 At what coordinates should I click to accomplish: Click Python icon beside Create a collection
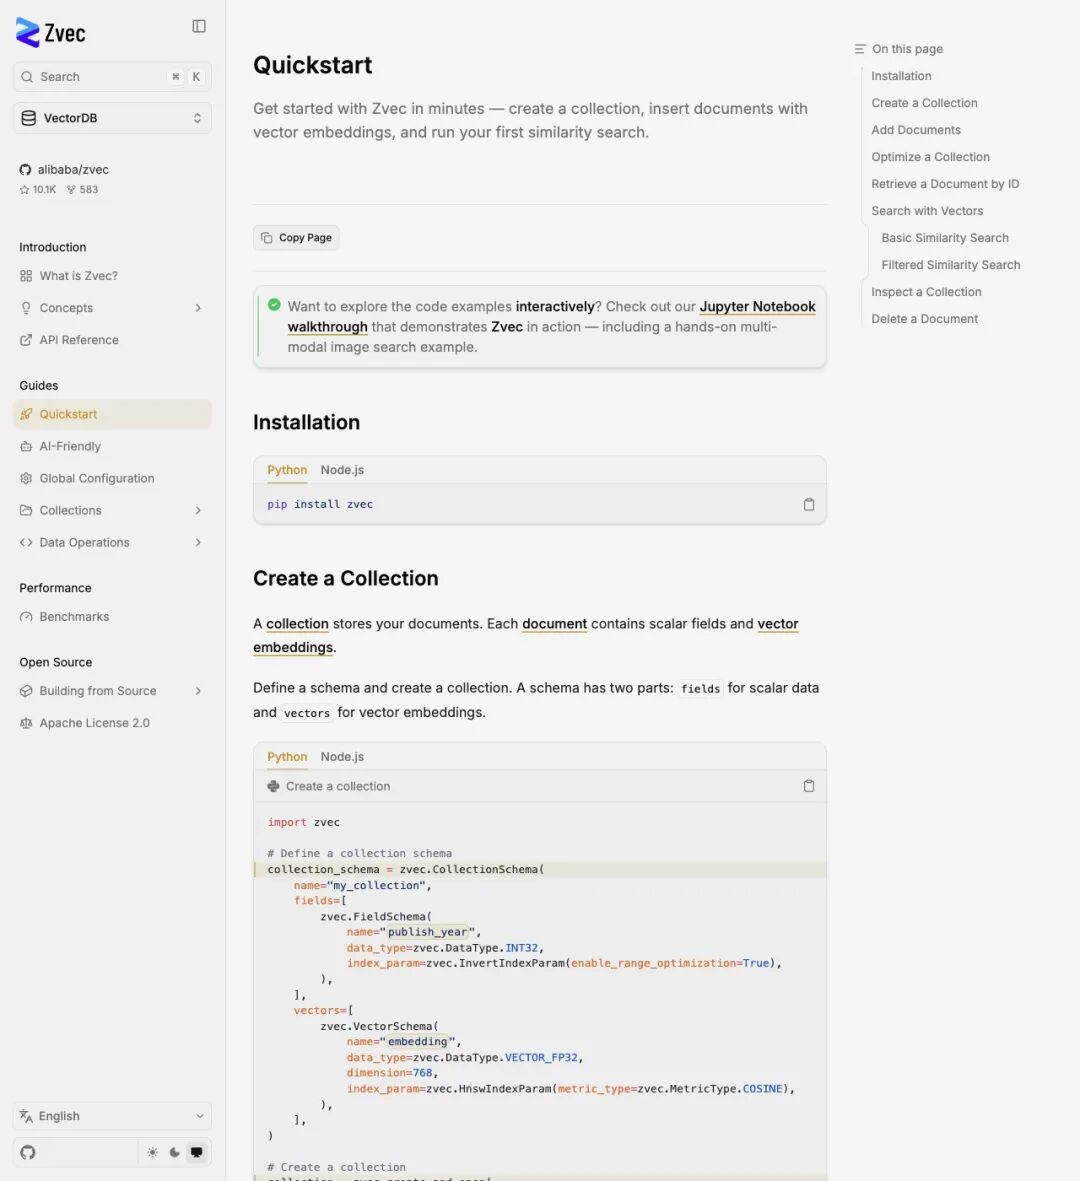[273, 786]
